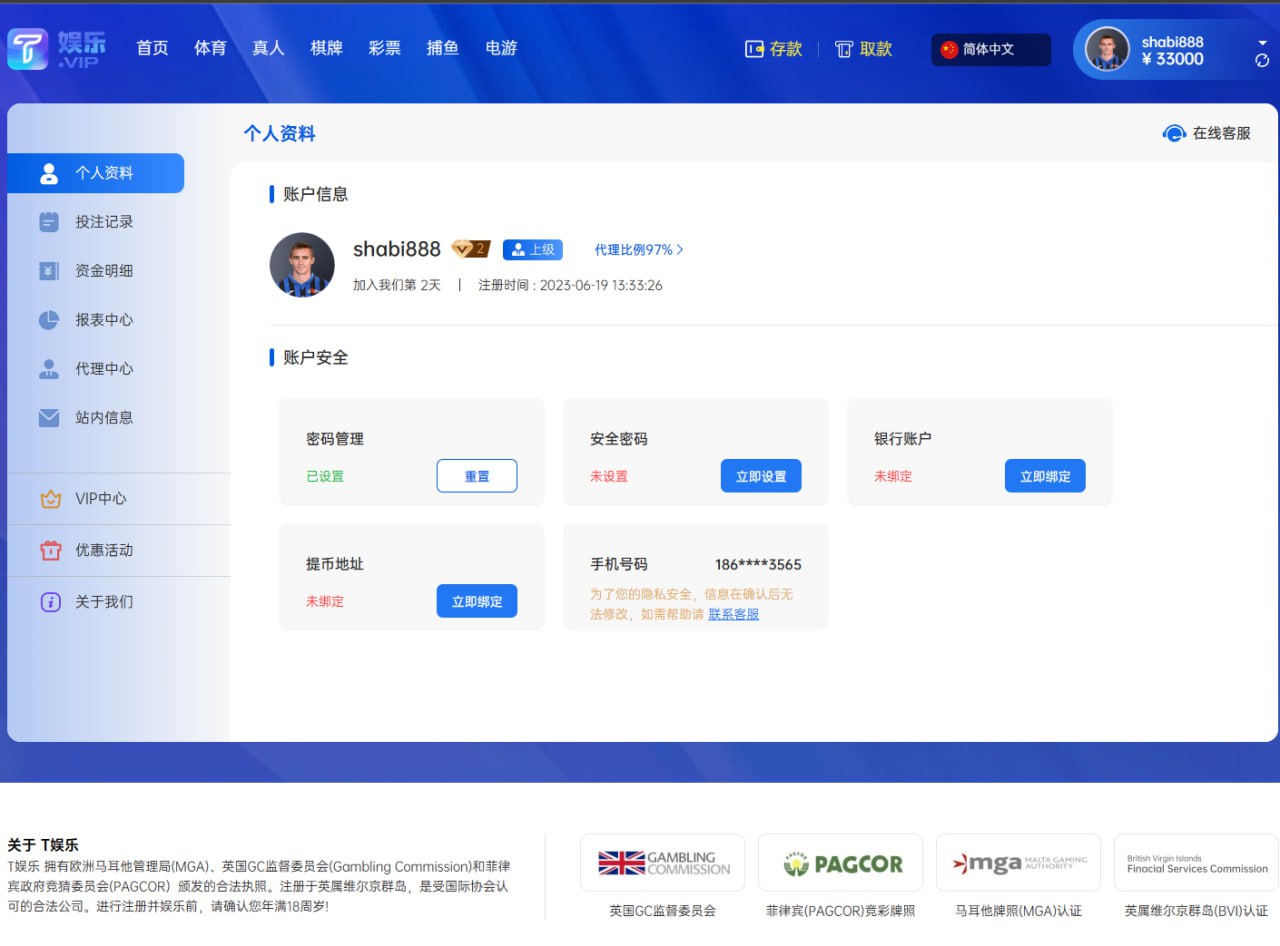Switch to the 体育 navigation tab
Viewport: 1280px width, 946px height.
(210, 47)
